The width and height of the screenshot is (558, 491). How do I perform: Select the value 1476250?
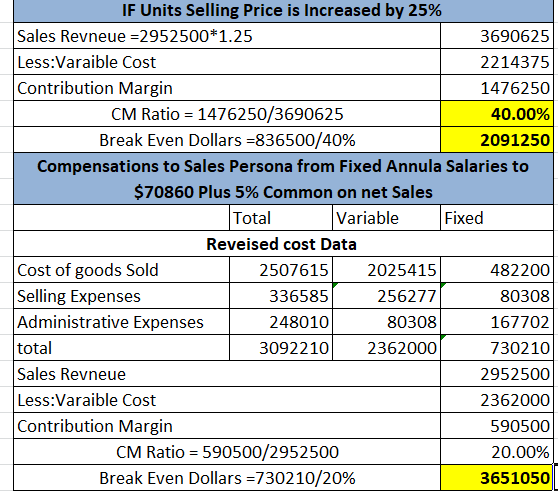point(497,88)
